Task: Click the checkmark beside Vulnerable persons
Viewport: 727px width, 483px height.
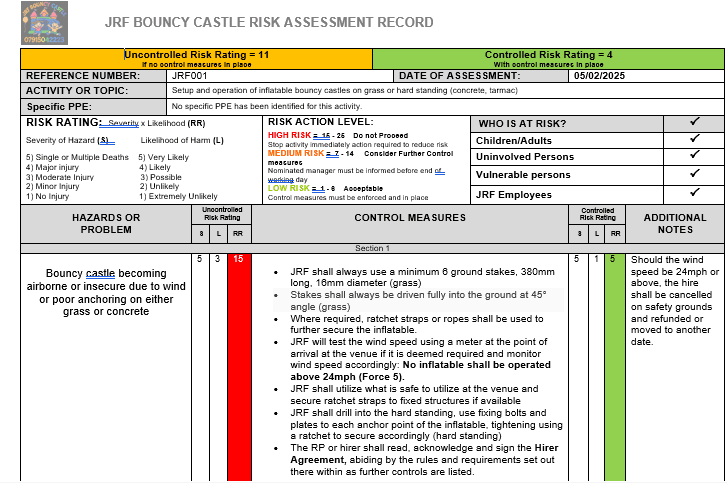Action: [694, 175]
